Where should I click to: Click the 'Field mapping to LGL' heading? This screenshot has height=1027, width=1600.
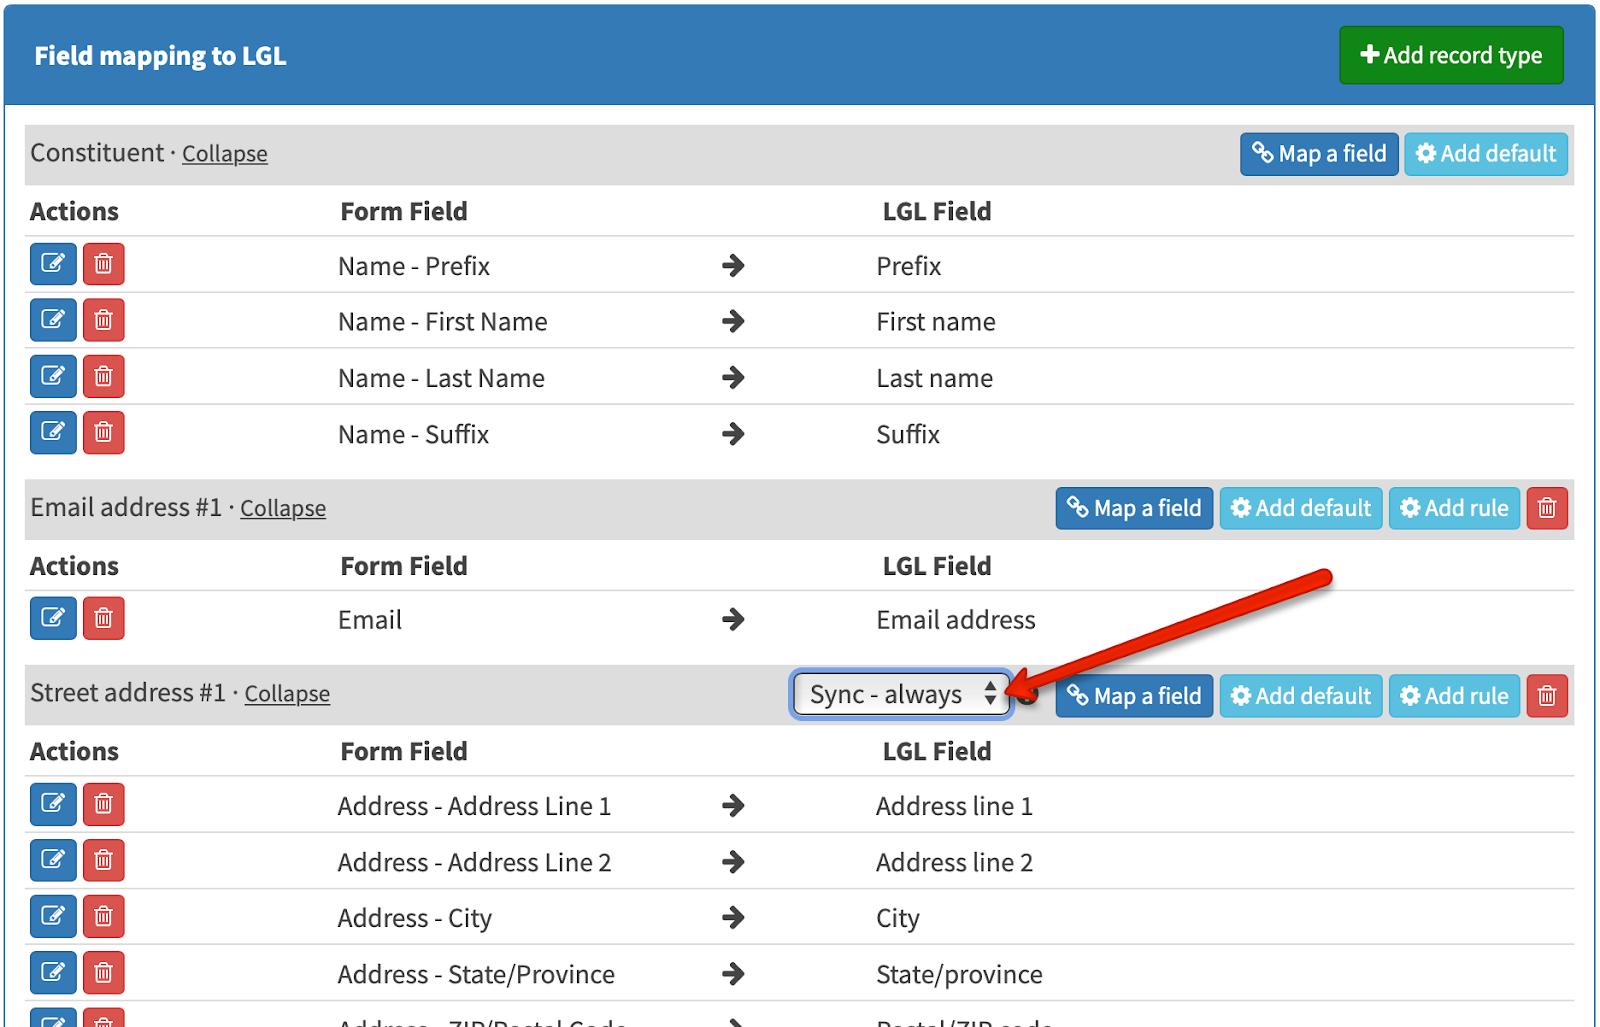160,56
